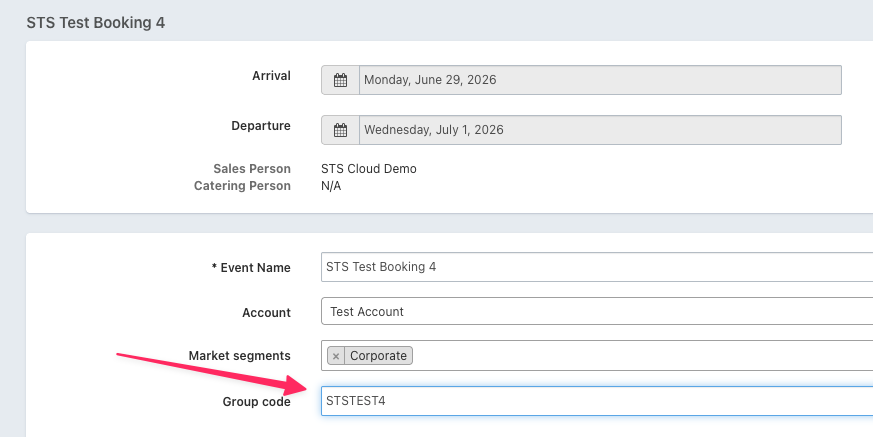
Task: Click the N/A Catering Person value
Action: click(x=331, y=186)
